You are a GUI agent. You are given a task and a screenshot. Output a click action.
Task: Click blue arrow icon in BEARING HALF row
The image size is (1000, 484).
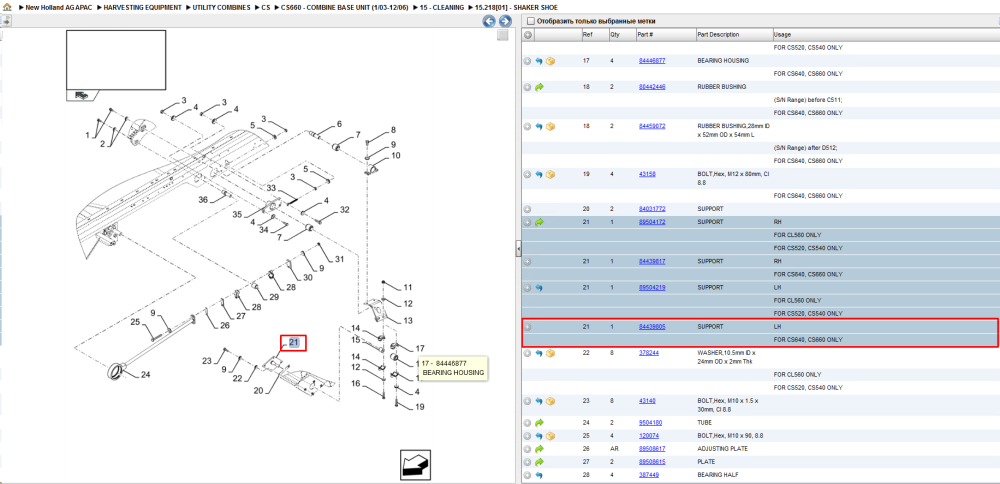point(539,475)
